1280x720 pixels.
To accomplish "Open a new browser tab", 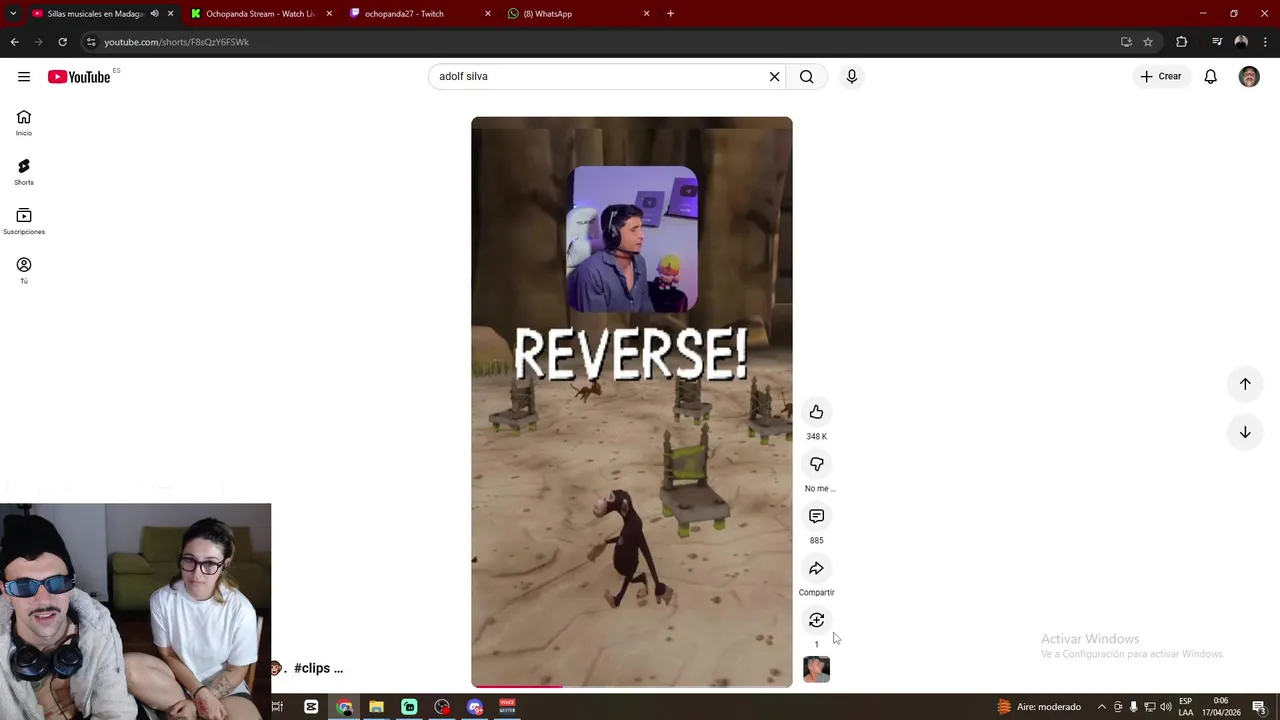I will click(670, 14).
